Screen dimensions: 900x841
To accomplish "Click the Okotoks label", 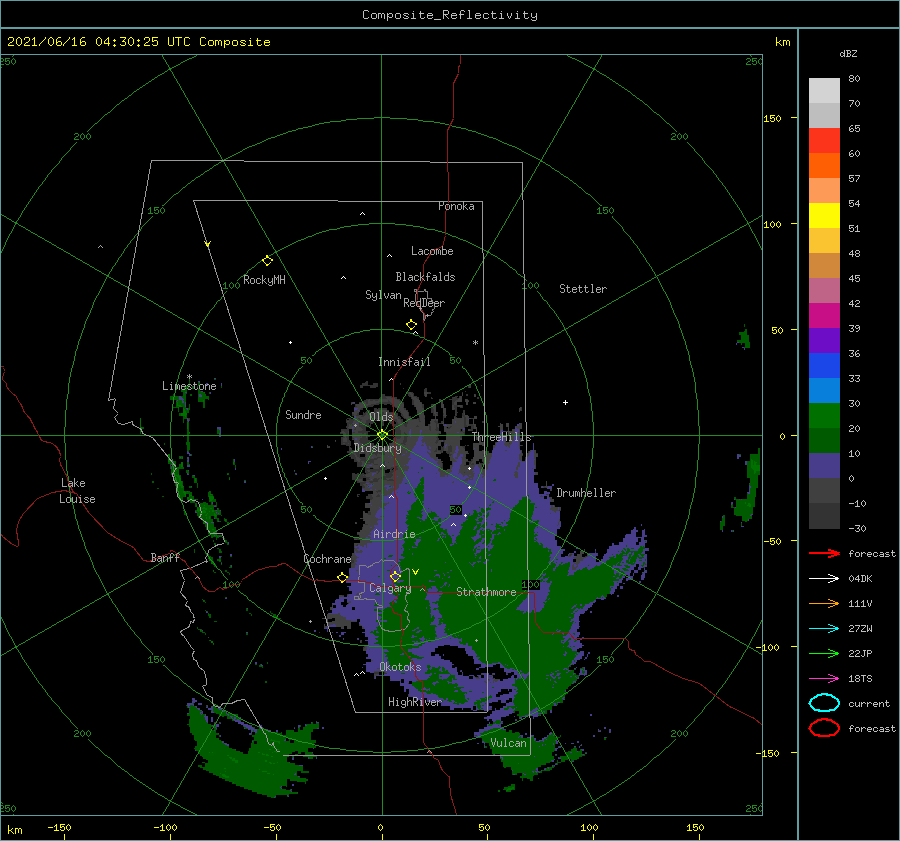I will coord(401,667).
